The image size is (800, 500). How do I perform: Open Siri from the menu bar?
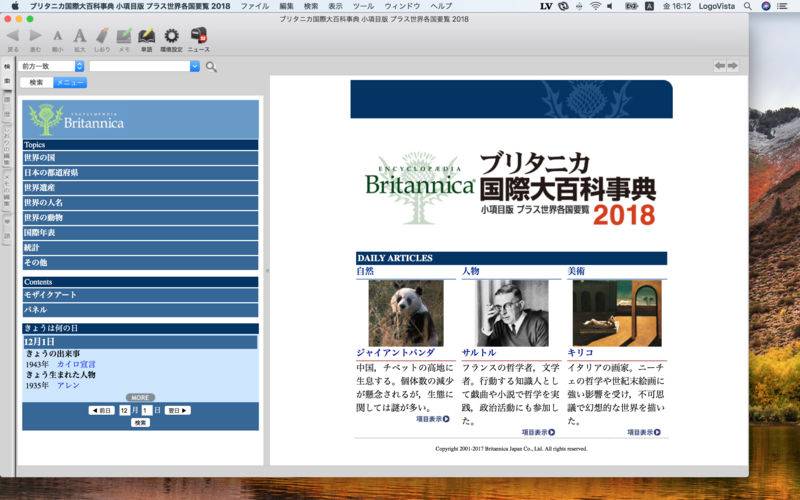tap(765, 6)
